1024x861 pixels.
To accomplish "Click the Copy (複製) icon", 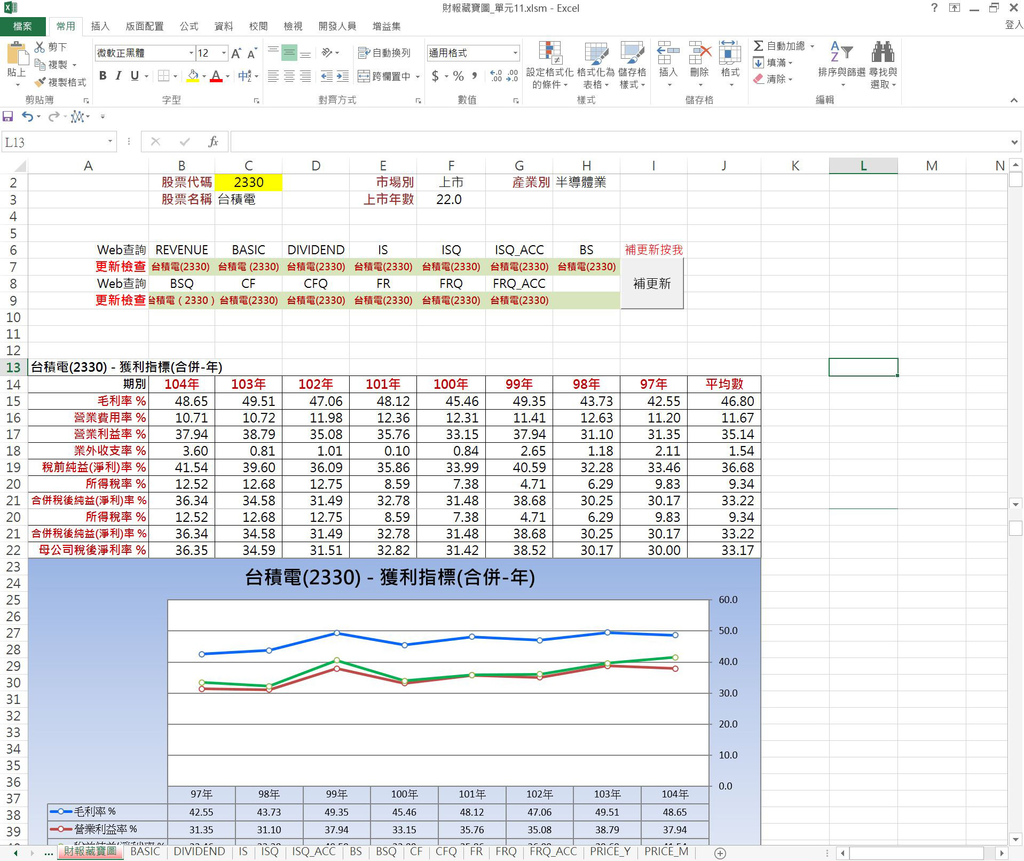I will [40, 64].
